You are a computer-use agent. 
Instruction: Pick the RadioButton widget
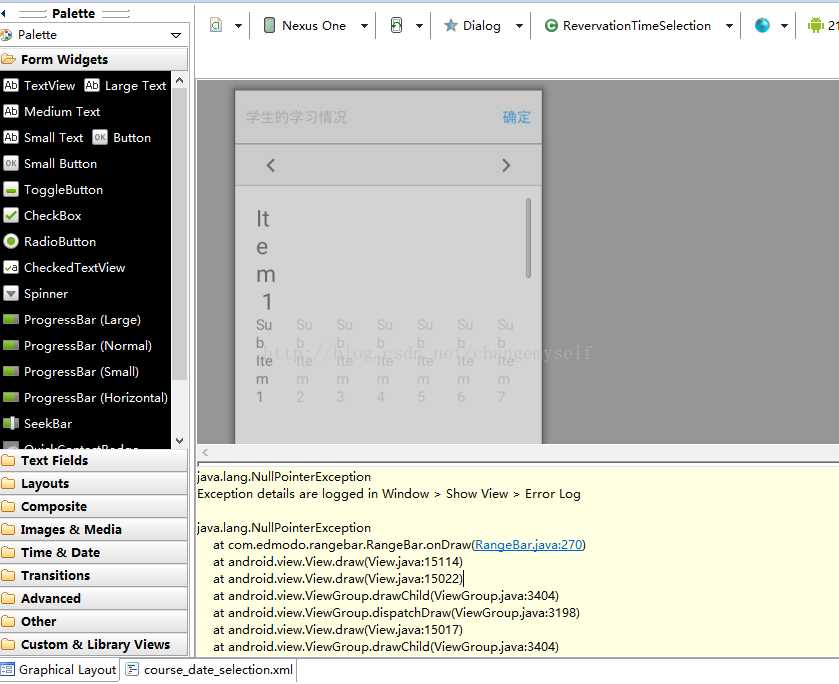tap(50, 241)
